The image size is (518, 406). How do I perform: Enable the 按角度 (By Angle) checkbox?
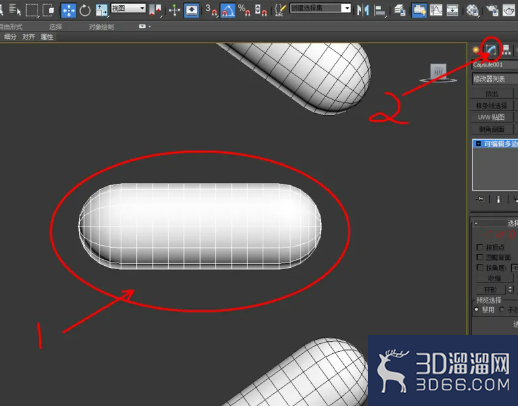tap(480, 267)
